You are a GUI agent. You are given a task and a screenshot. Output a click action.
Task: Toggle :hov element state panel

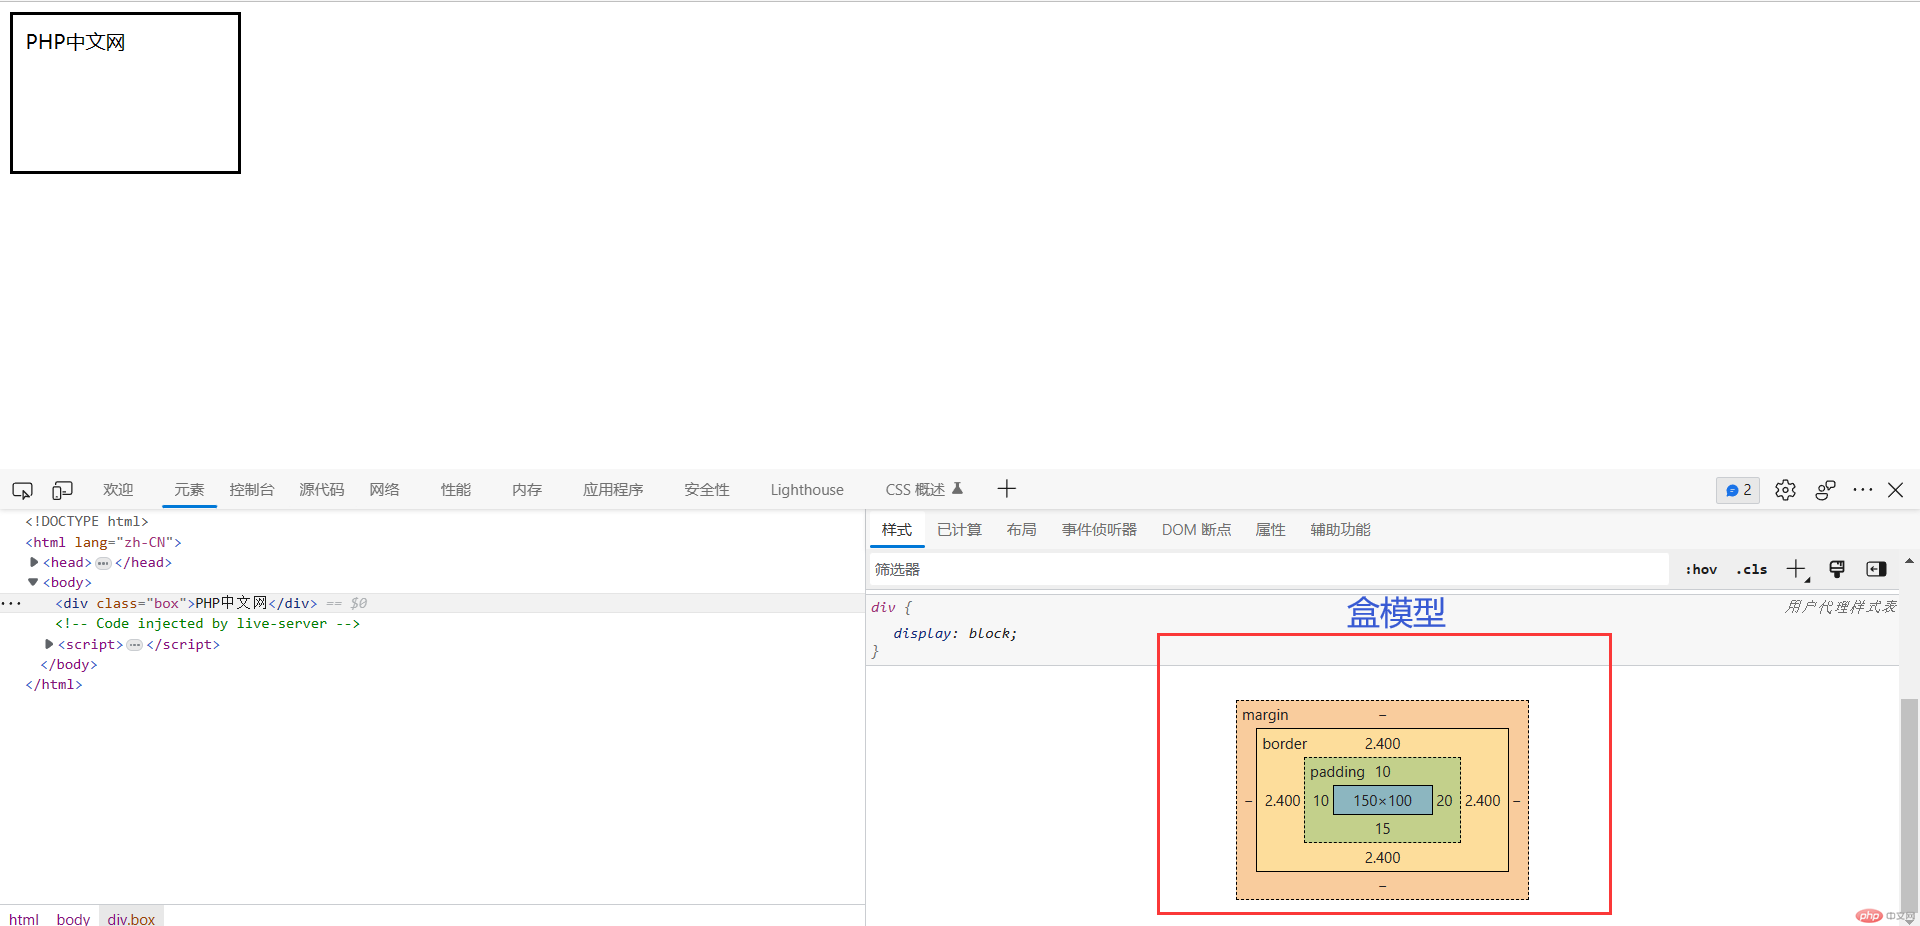tap(1701, 569)
